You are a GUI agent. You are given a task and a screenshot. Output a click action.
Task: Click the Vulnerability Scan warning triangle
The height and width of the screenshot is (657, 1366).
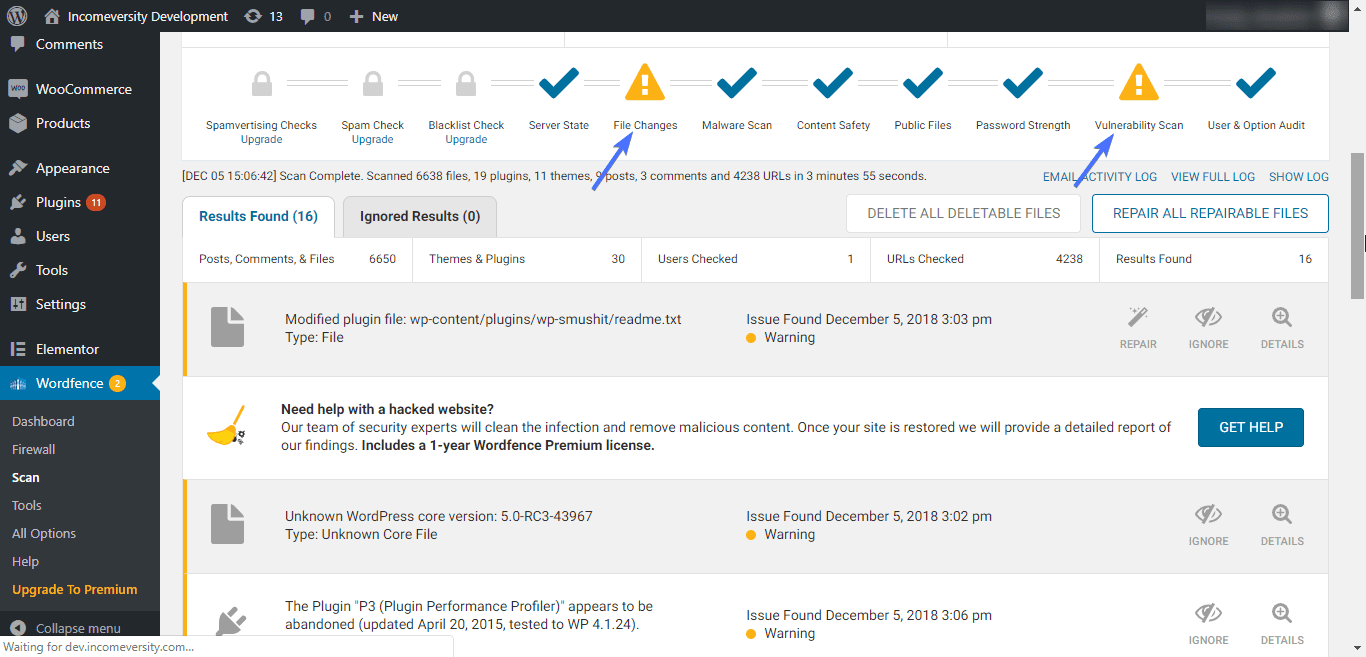(x=1139, y=82)
